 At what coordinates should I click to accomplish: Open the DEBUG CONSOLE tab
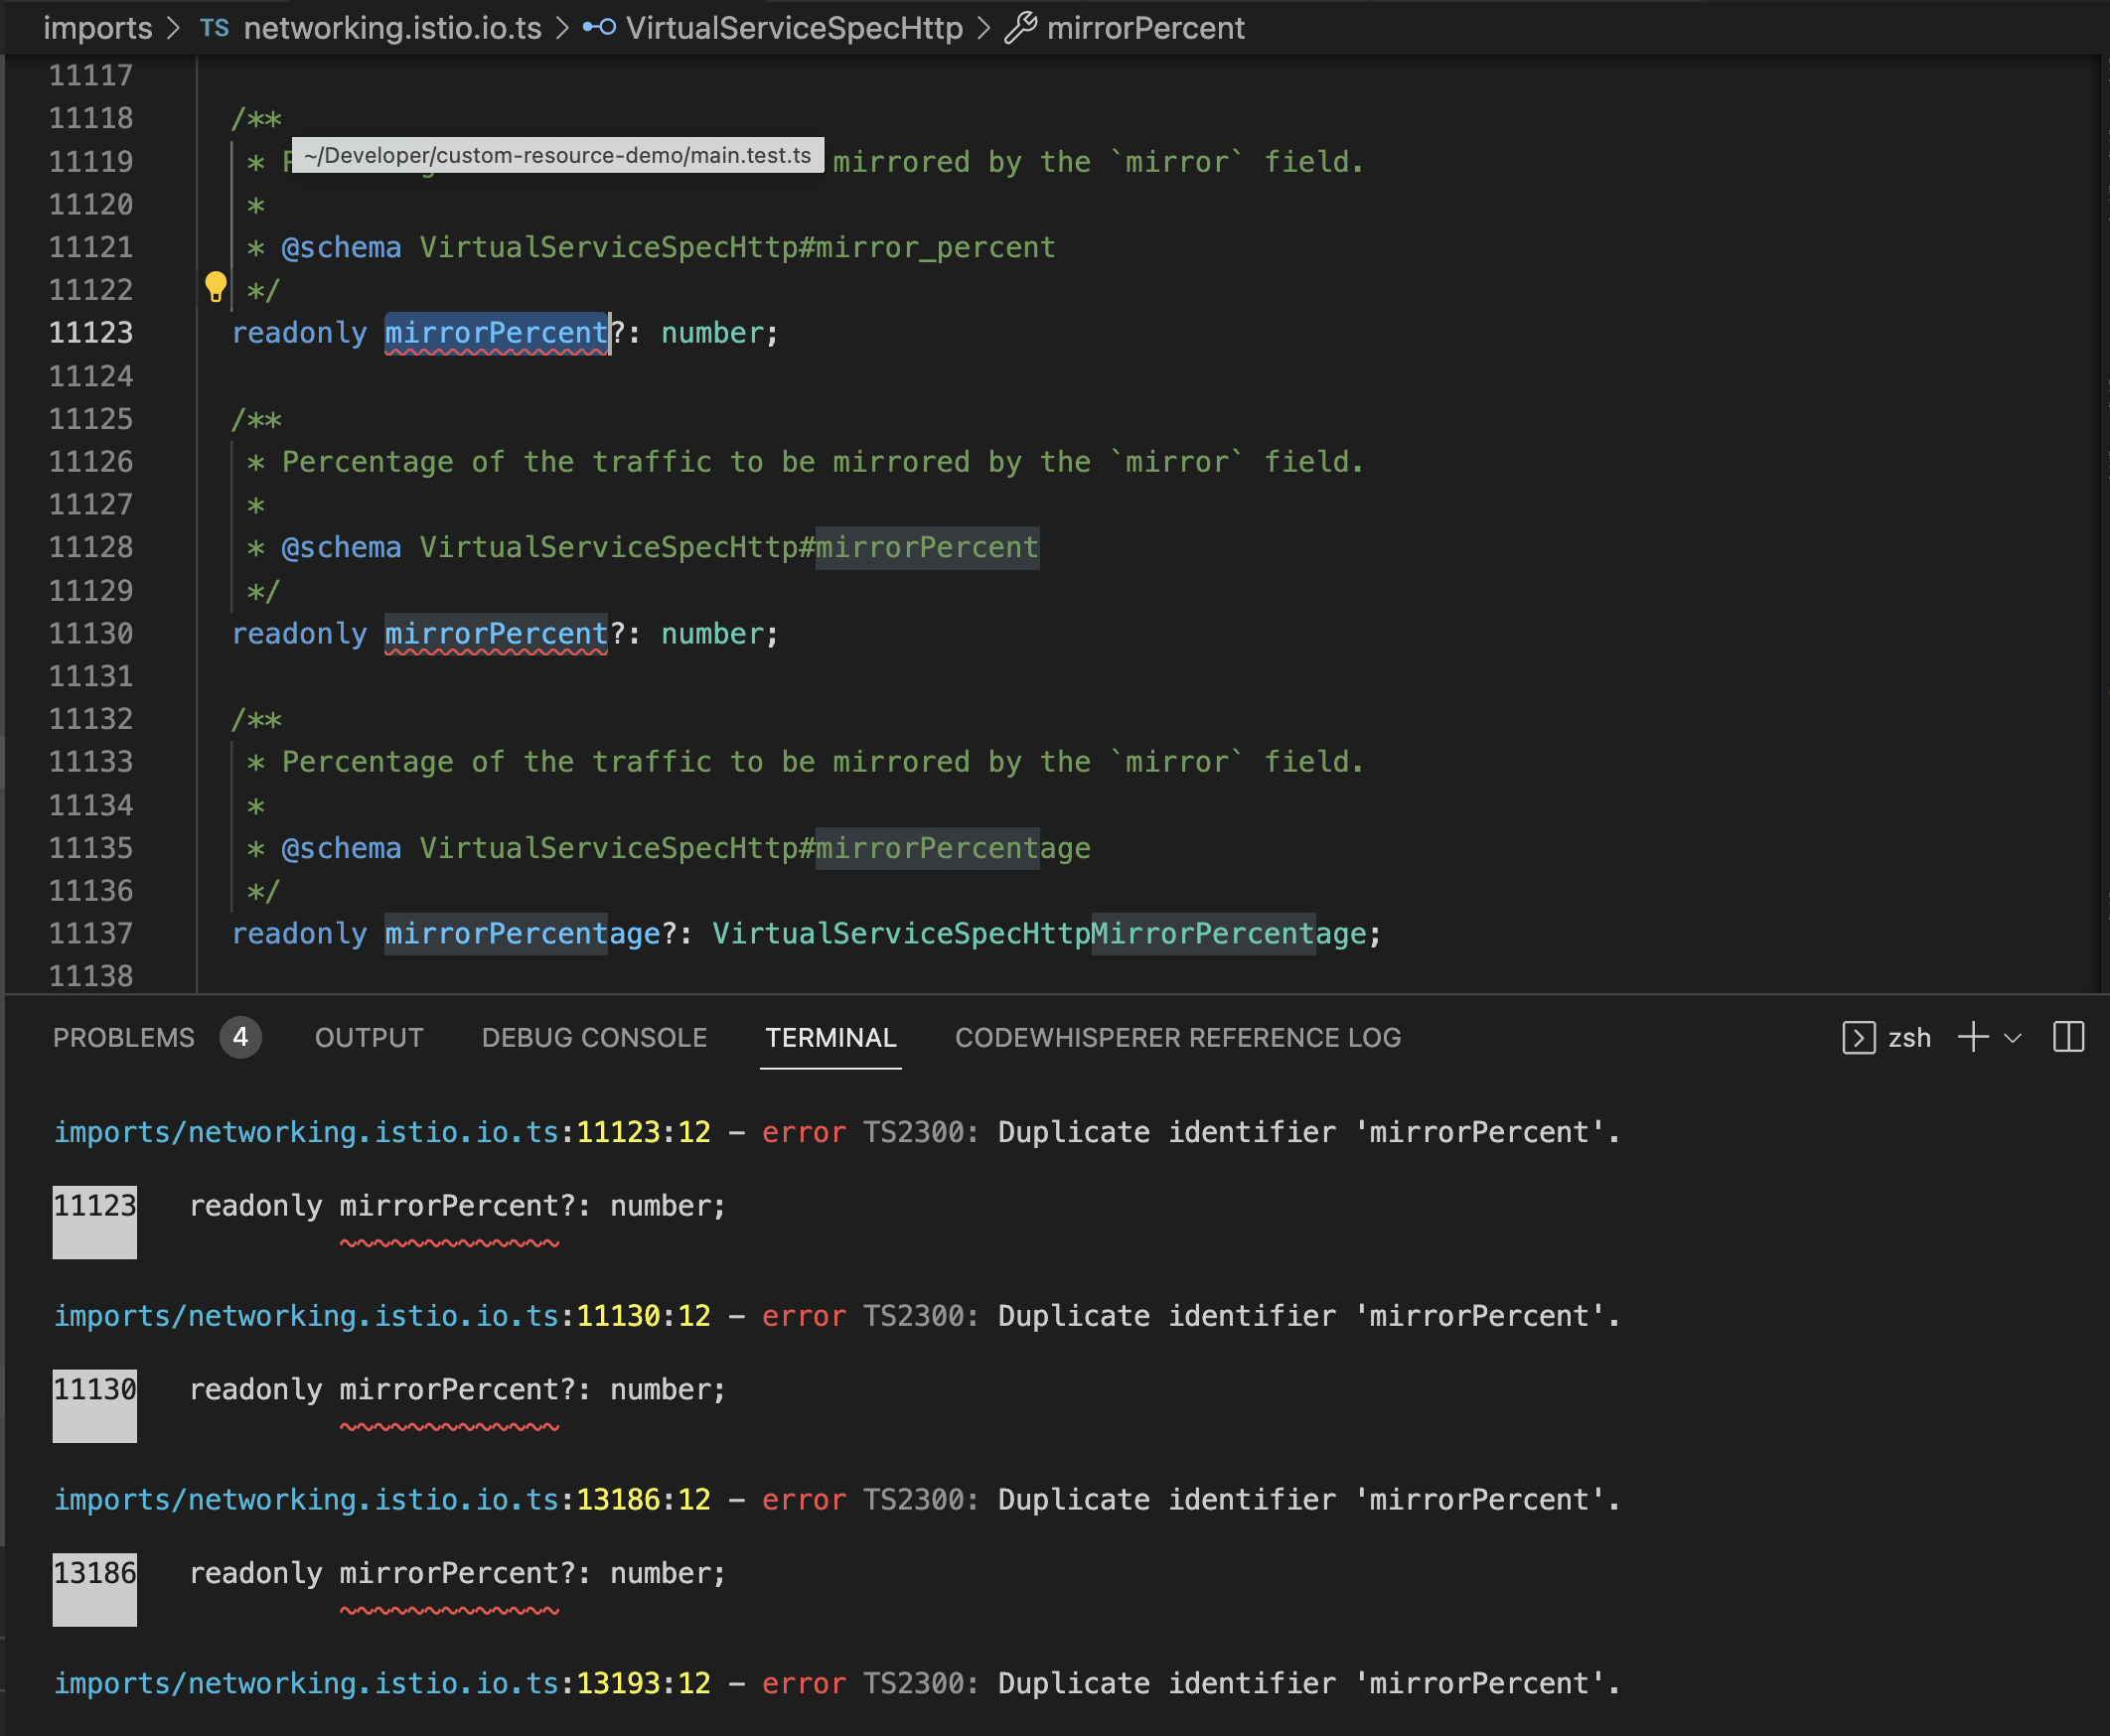pos(594,1037)
